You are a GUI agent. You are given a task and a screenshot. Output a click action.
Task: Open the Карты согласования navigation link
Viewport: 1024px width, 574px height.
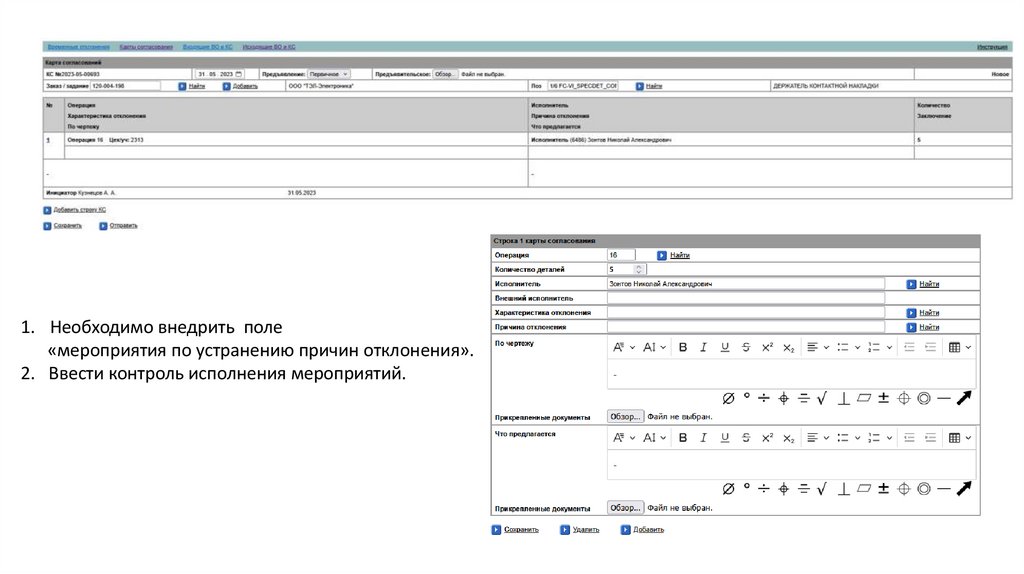coord(146,47)
